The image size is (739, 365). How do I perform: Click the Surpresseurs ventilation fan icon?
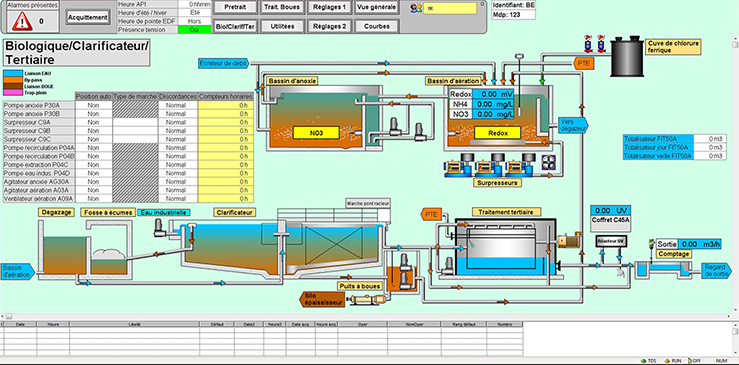[549, 162]
